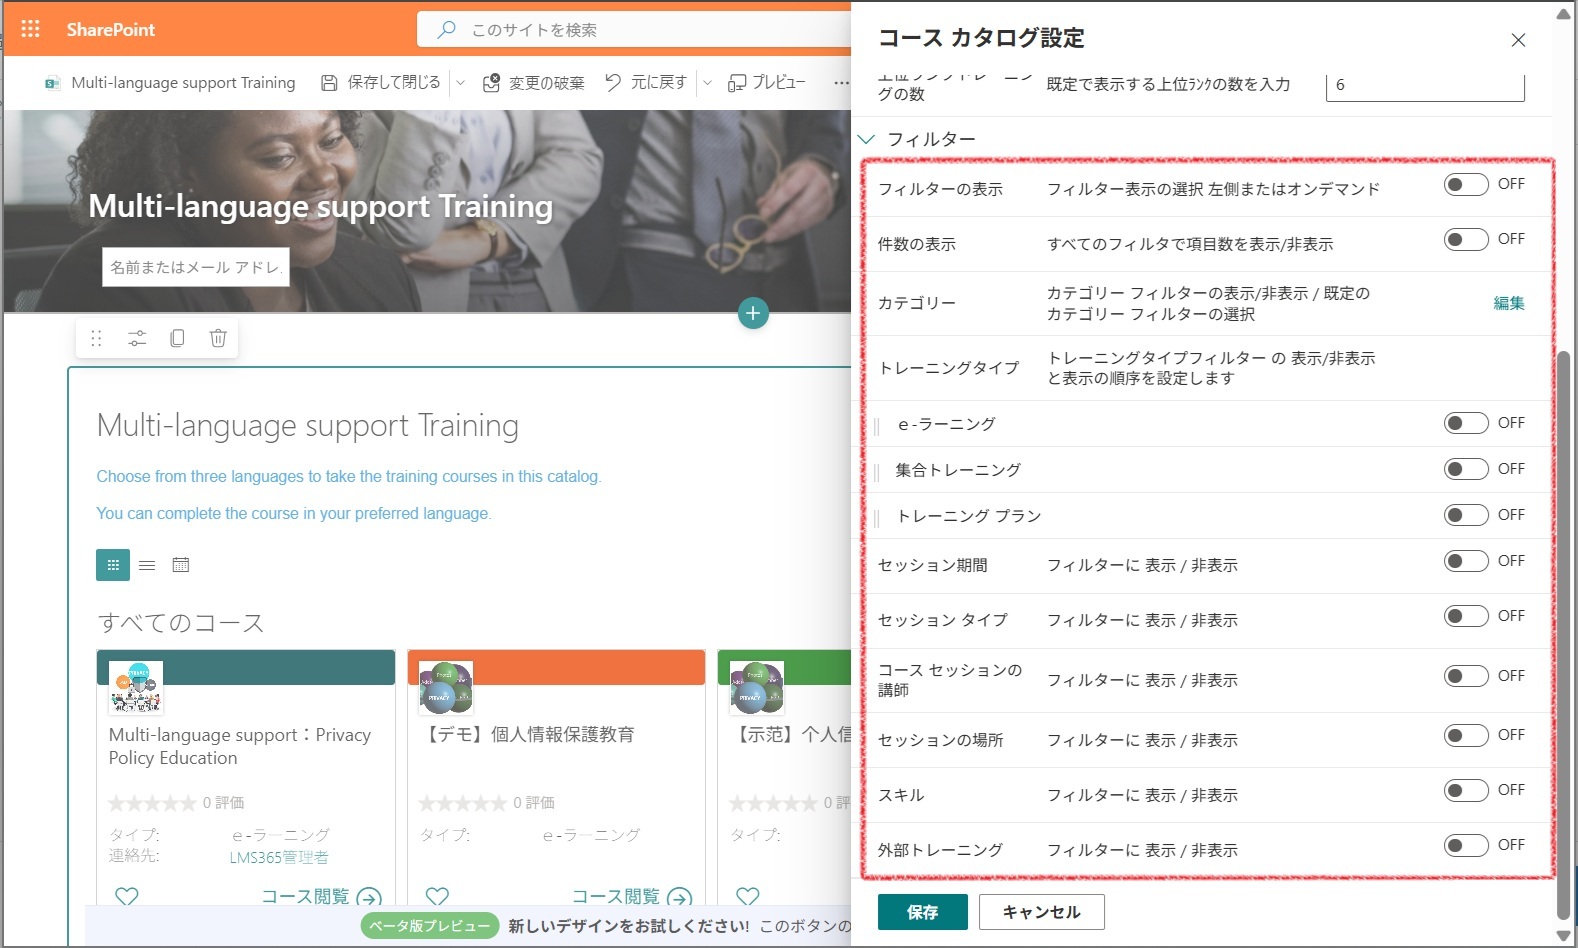Turn on the スキル filter toggle

click(x=1466, y=790)
